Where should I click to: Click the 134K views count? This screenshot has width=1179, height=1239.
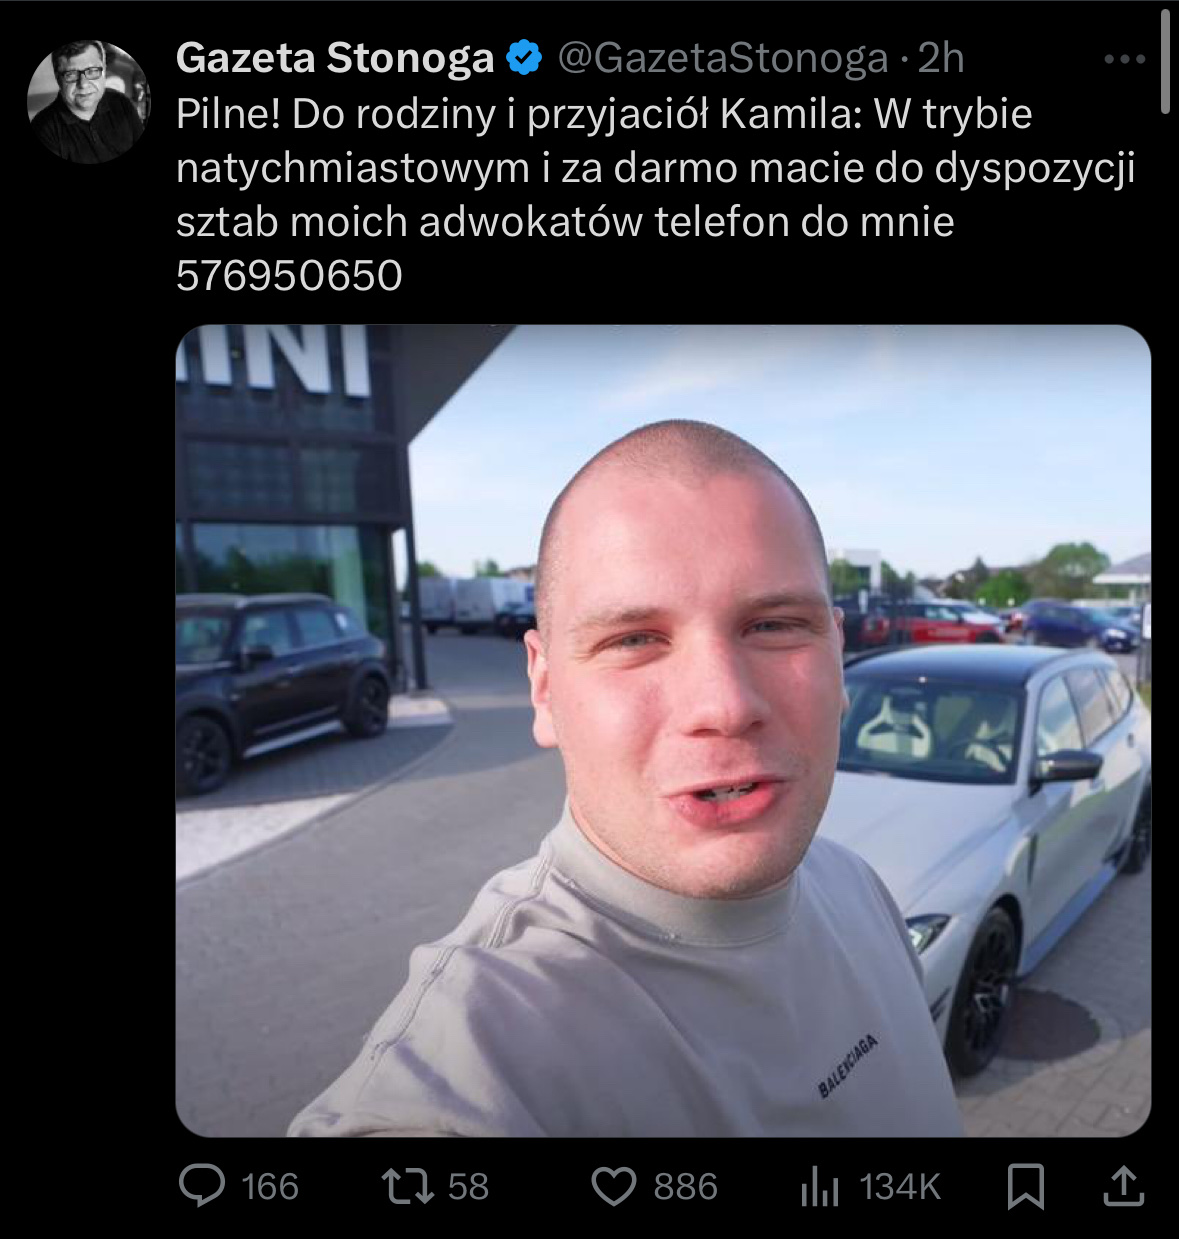(900, 1187)
